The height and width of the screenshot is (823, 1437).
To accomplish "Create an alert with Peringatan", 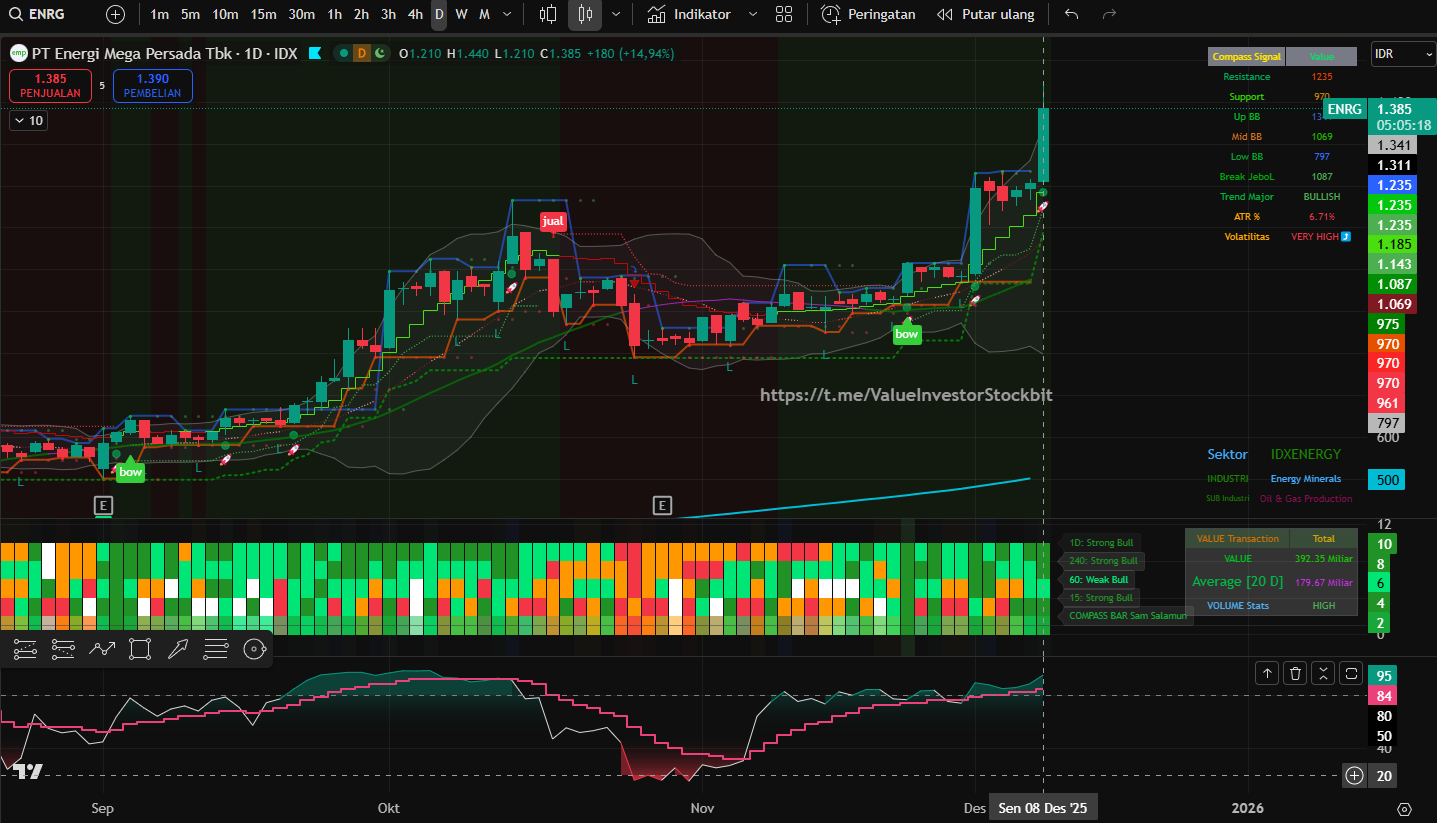I will (868, 14).
